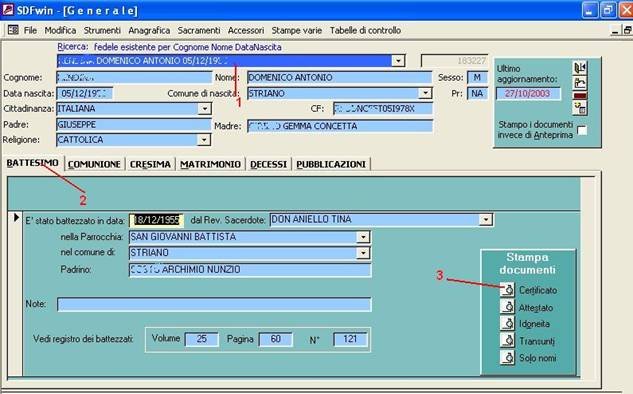Open the Accessori menu
633x394 pixels.
(246, 30)
